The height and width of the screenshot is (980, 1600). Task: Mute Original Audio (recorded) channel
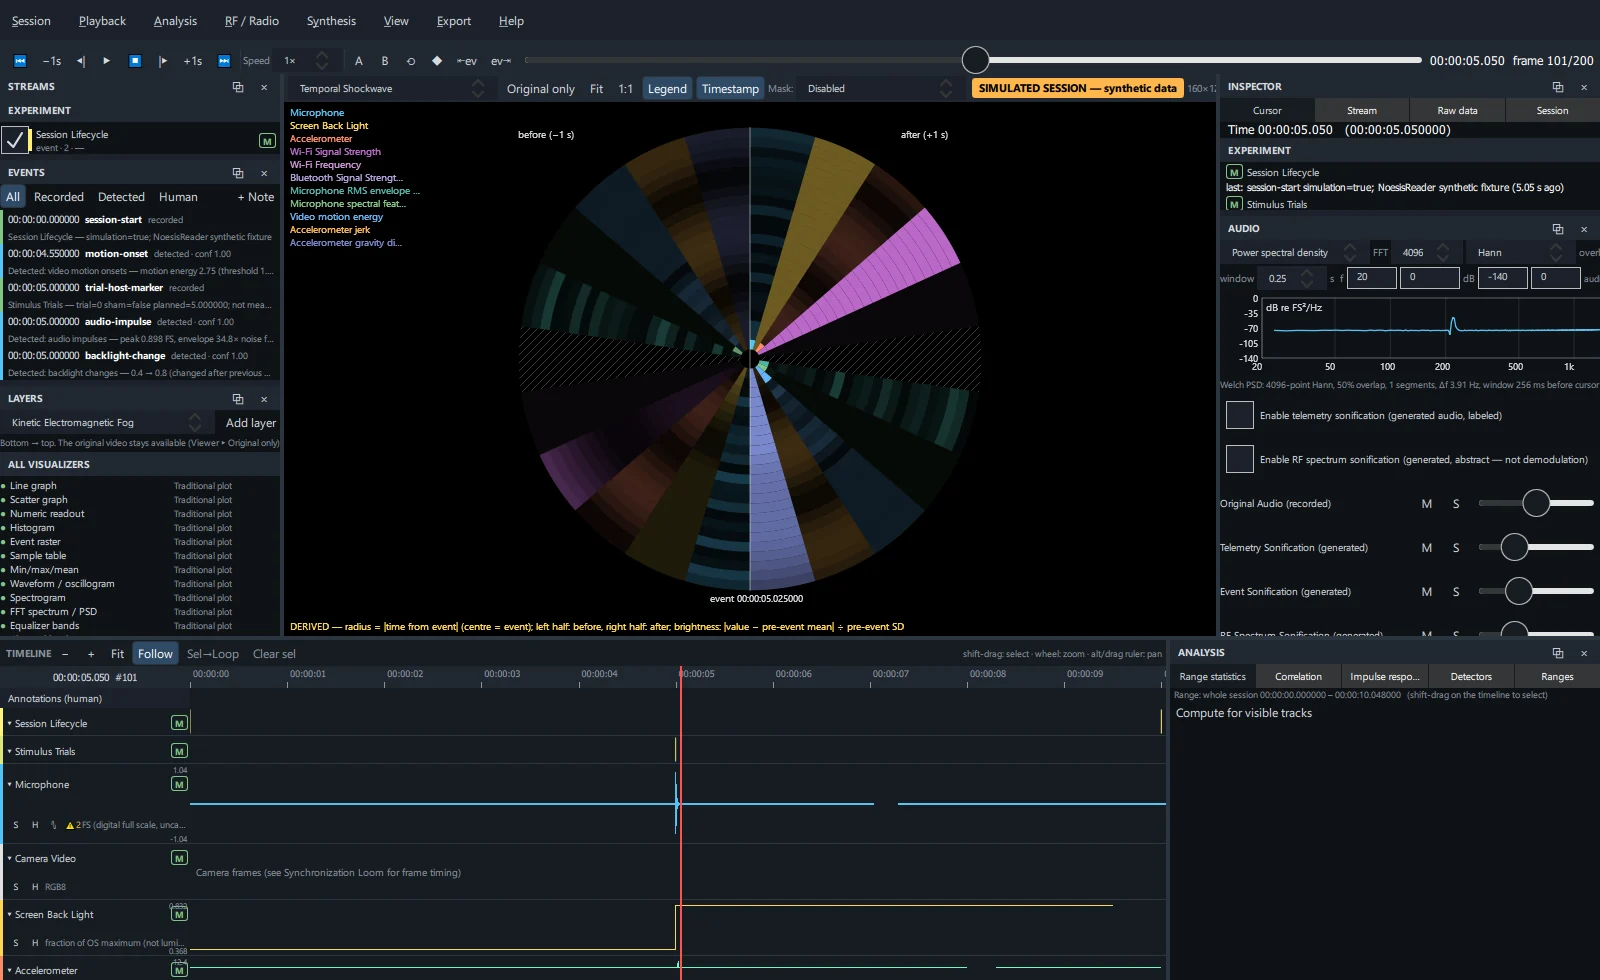point(1427,504)
